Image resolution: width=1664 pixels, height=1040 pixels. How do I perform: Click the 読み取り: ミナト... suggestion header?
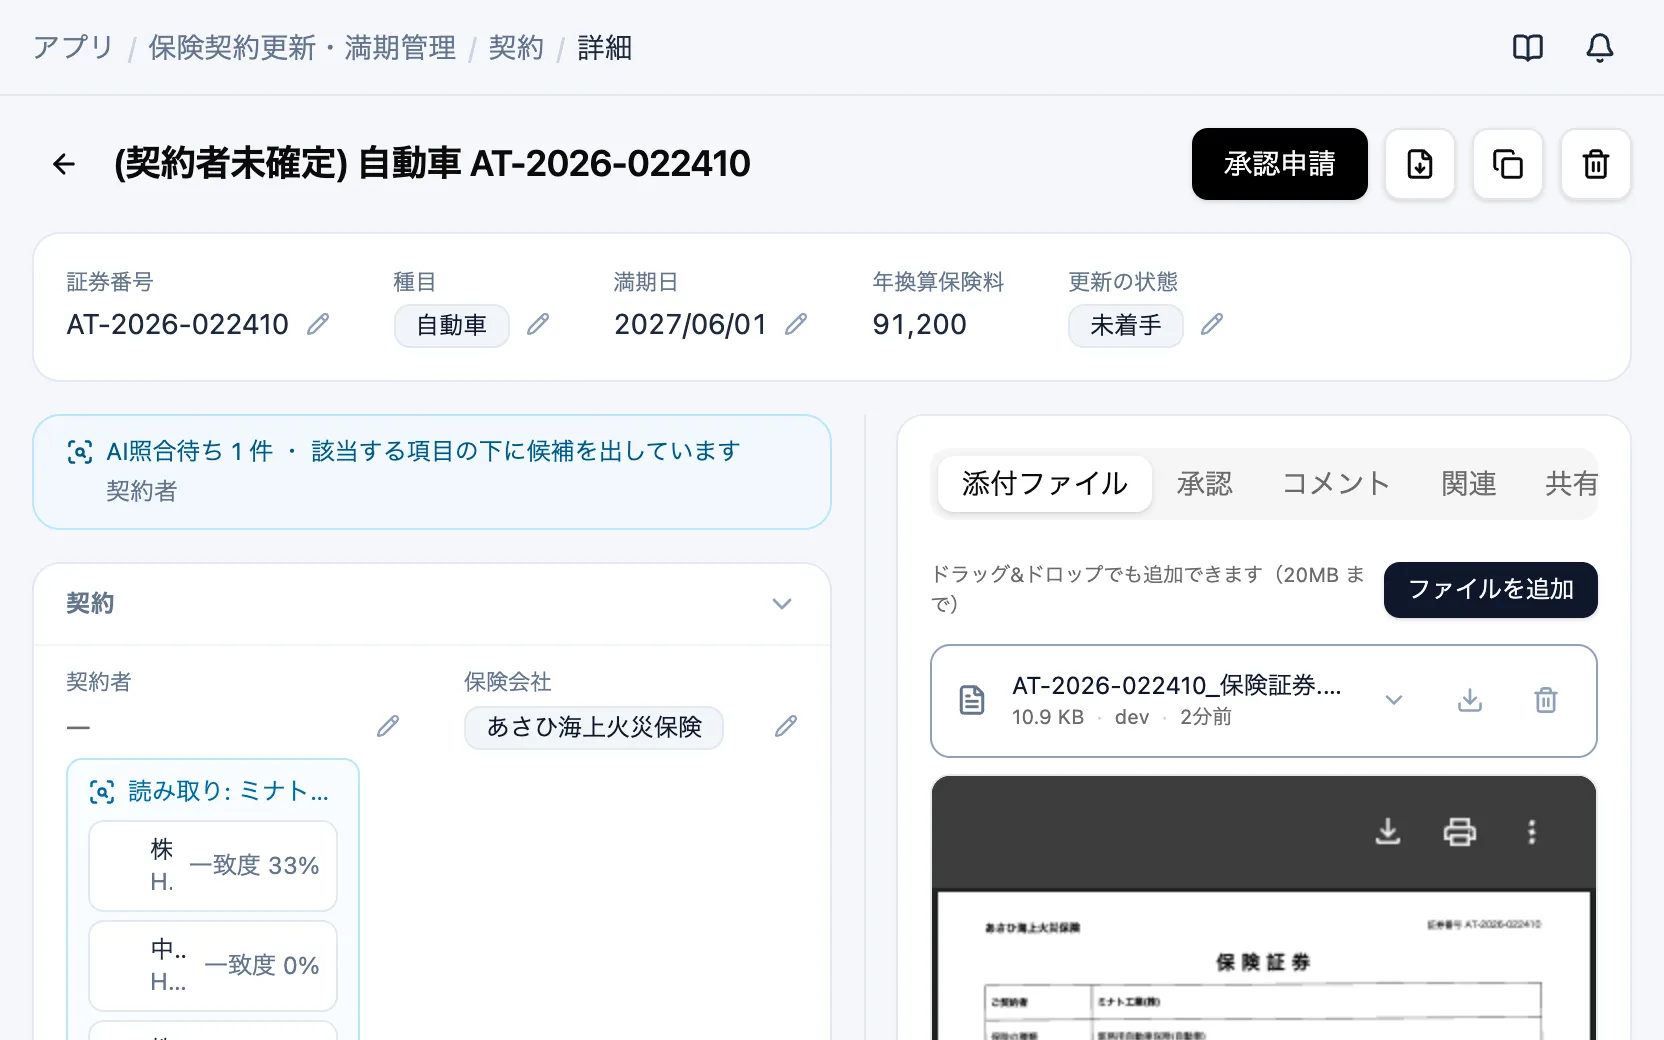(x=210, y=792)
